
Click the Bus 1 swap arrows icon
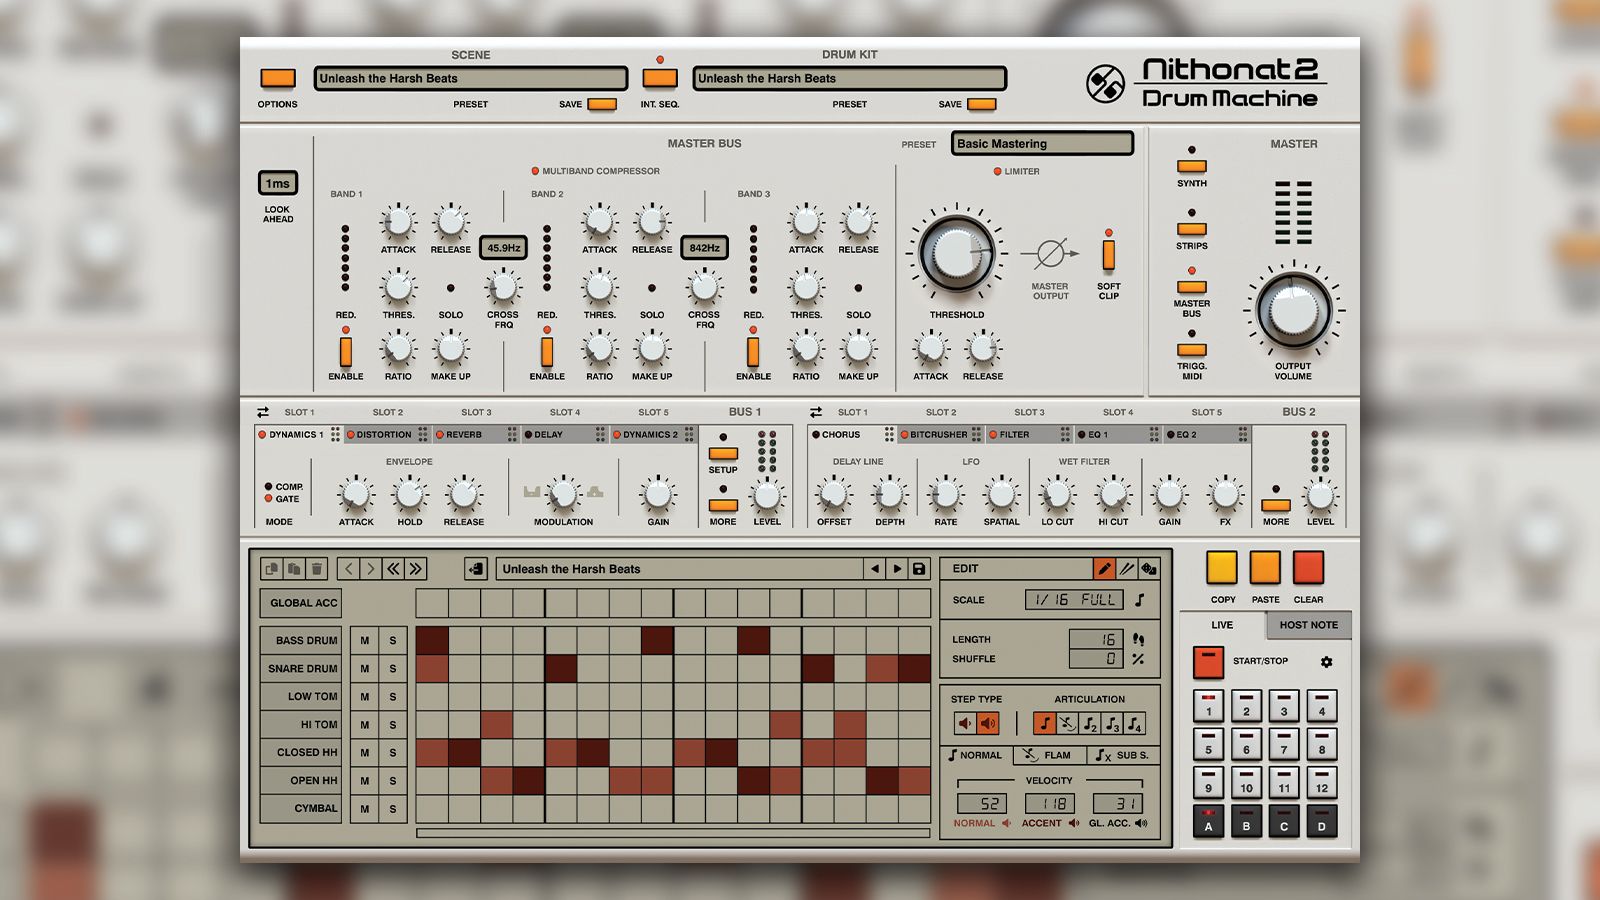click(263, 412)
